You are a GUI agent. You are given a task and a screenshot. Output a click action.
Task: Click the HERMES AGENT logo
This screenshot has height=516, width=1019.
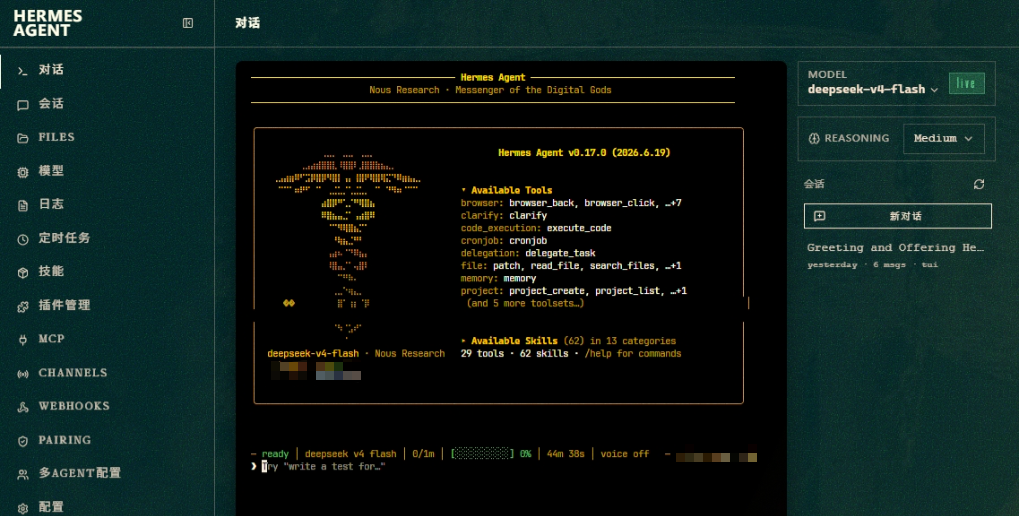click(47, 23)
